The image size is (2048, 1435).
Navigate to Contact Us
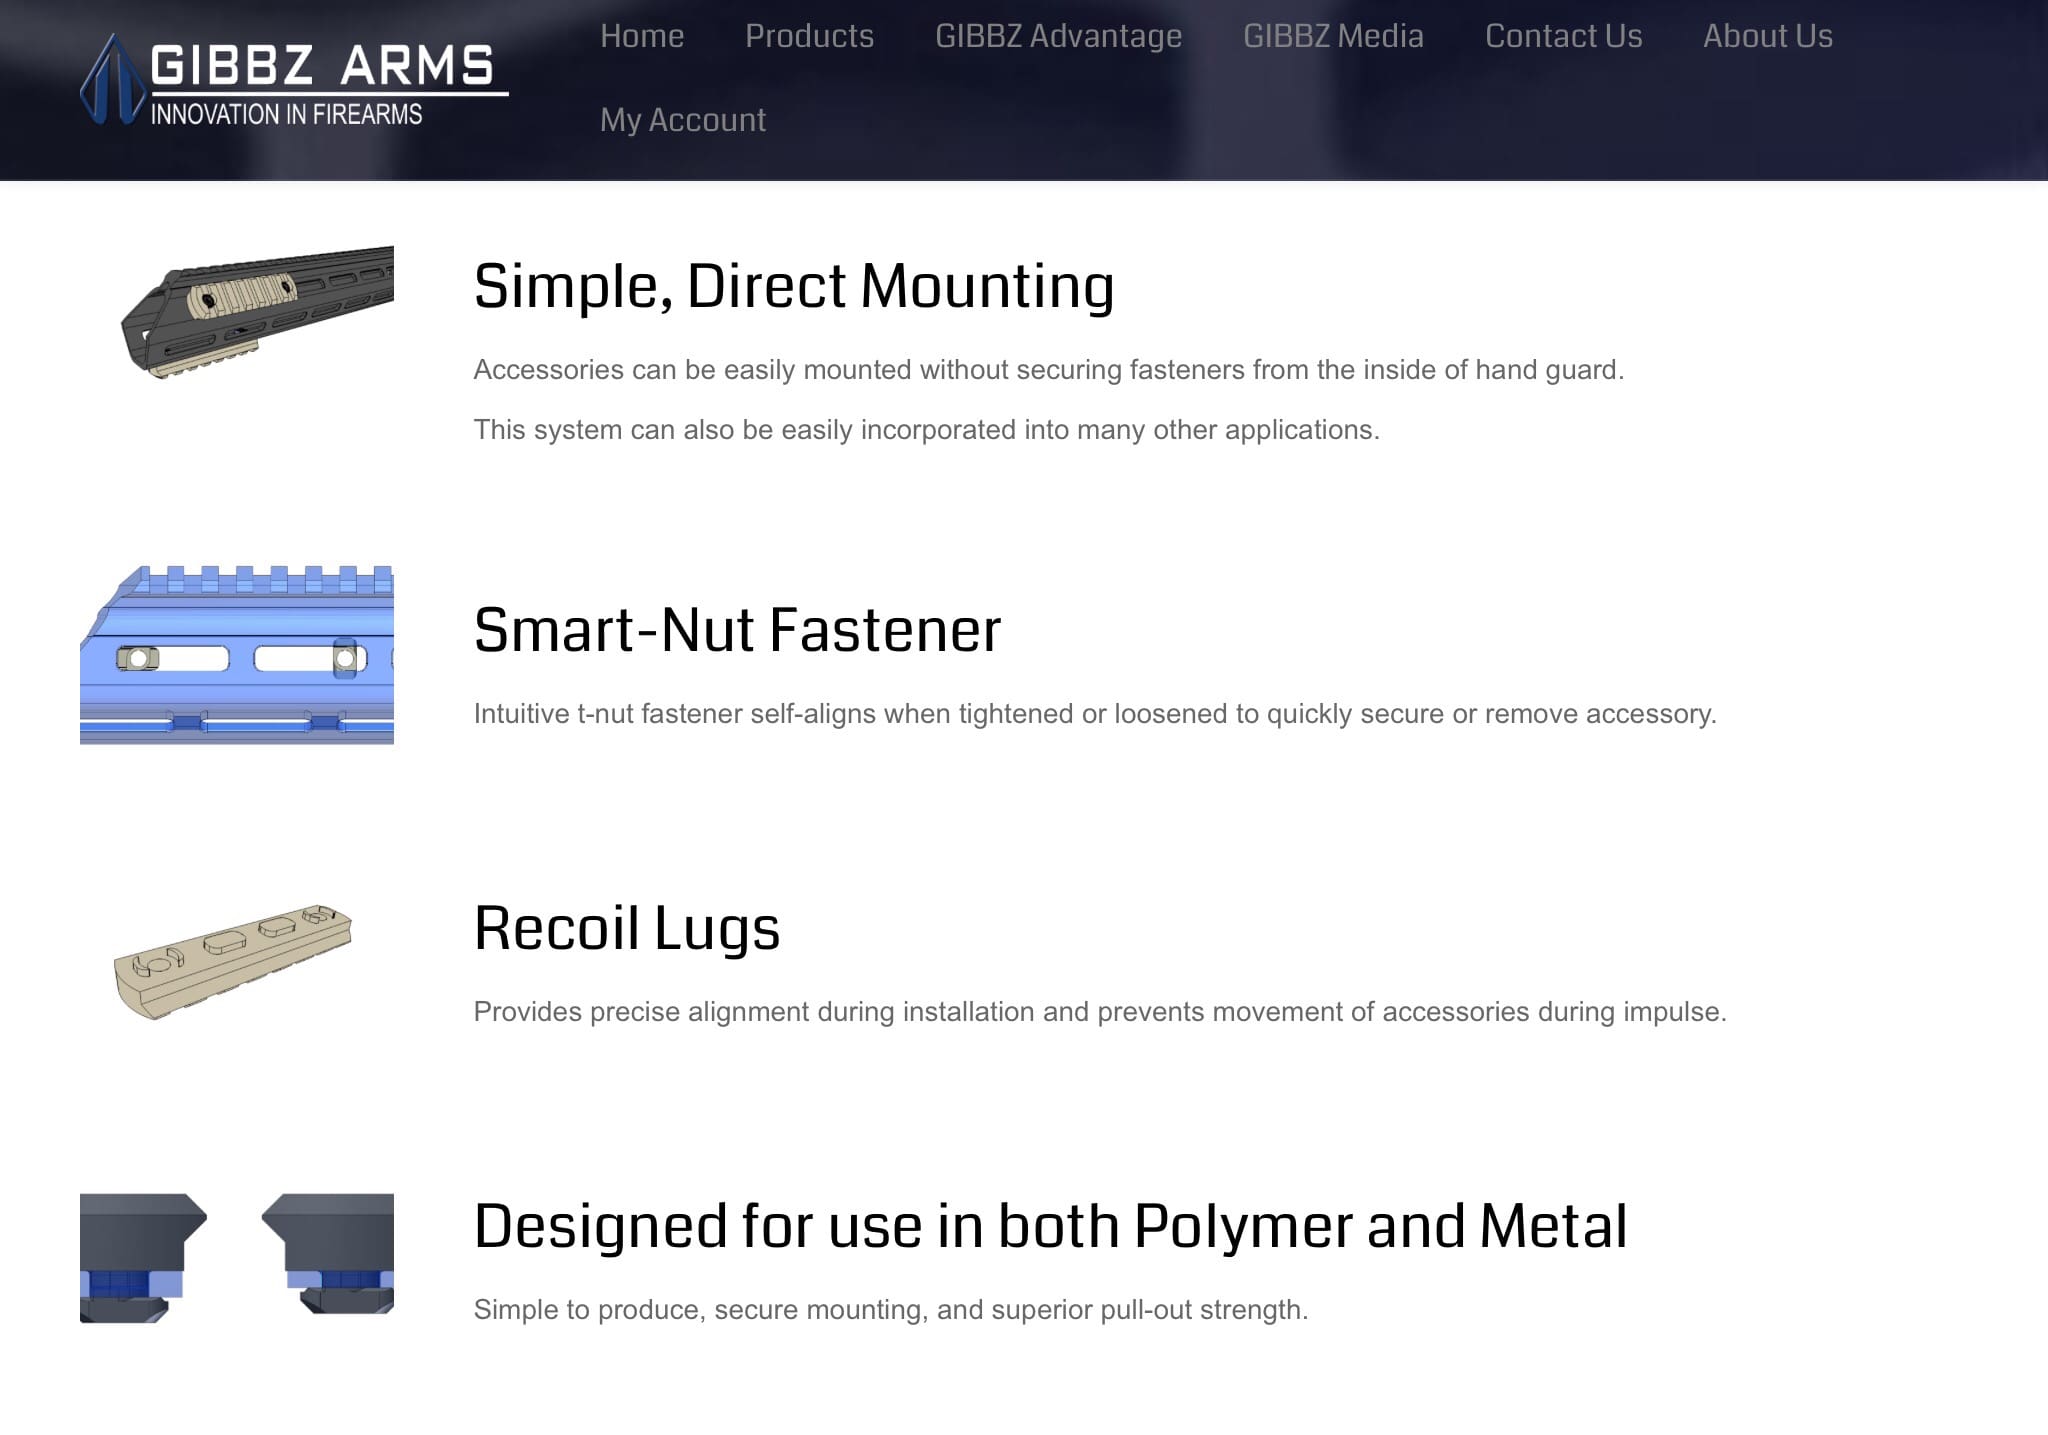pyautogui.click(x=1563, y=36)
